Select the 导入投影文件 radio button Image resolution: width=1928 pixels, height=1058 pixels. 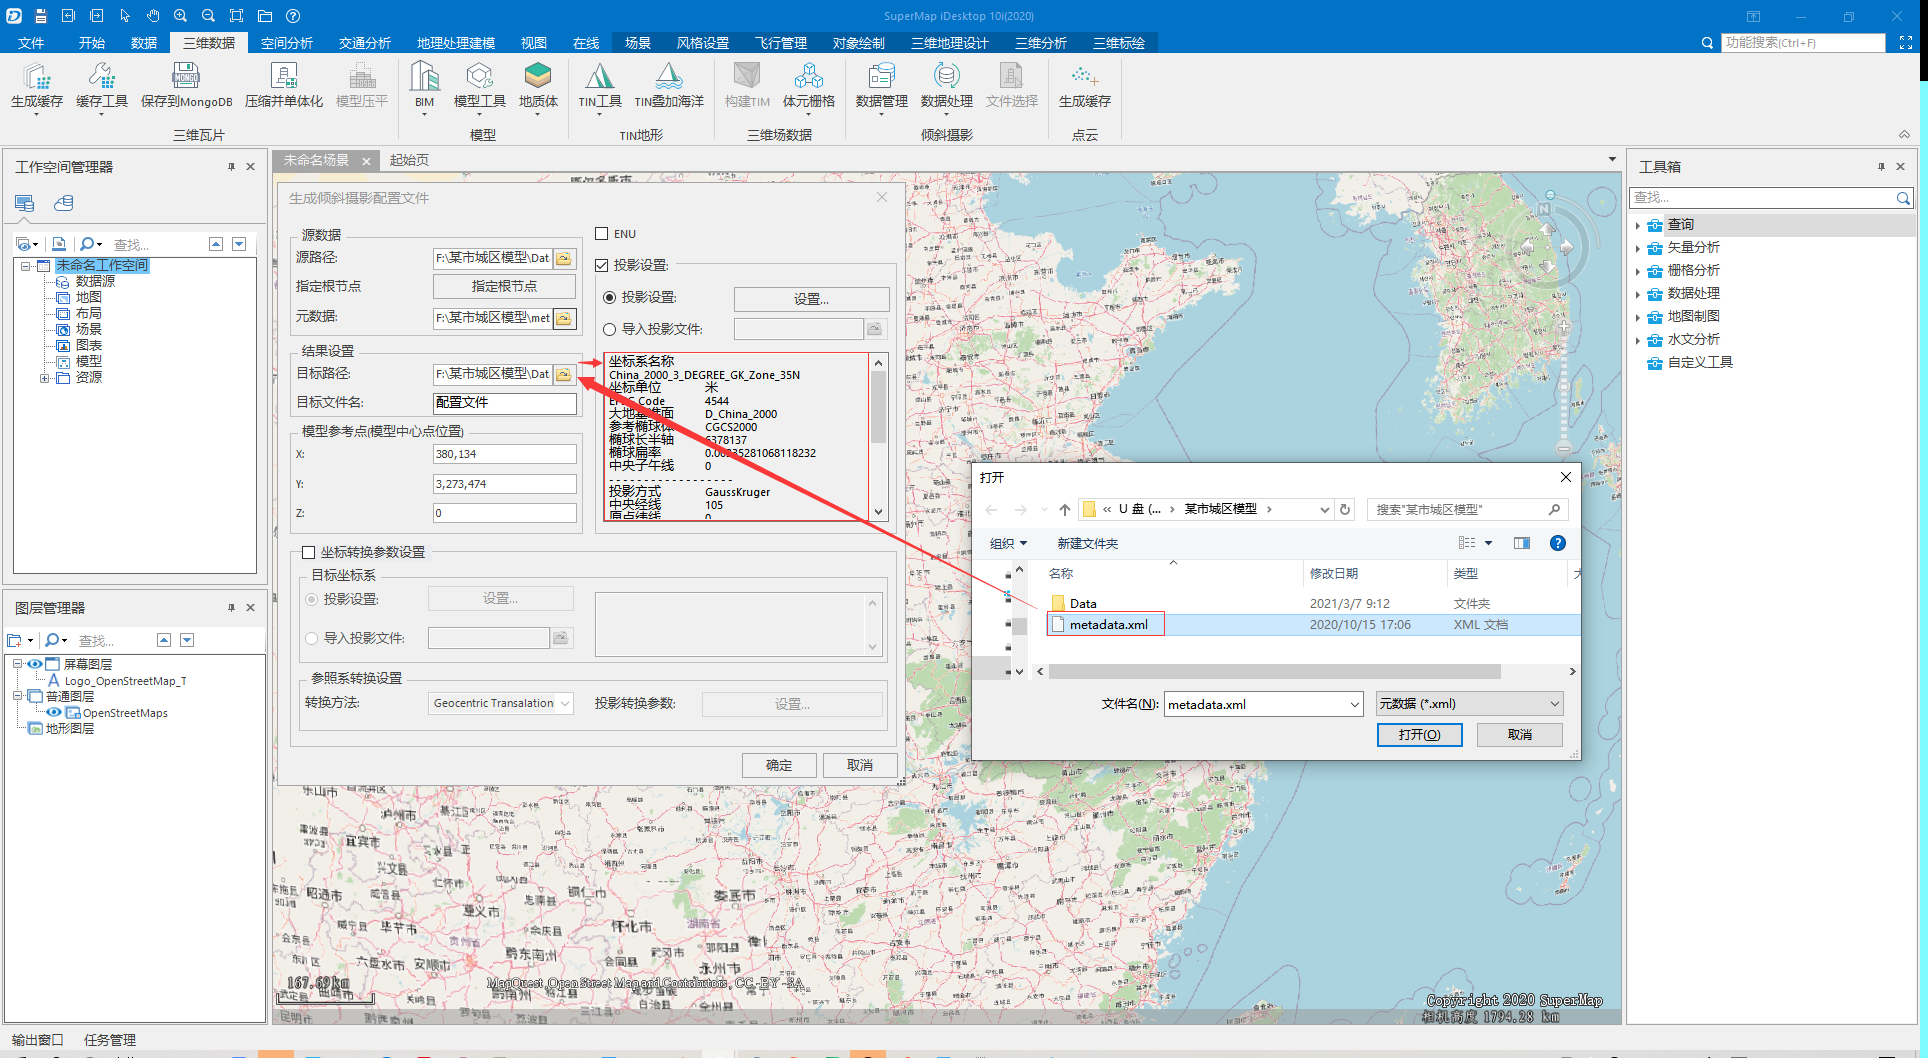(x=609, y=329)
